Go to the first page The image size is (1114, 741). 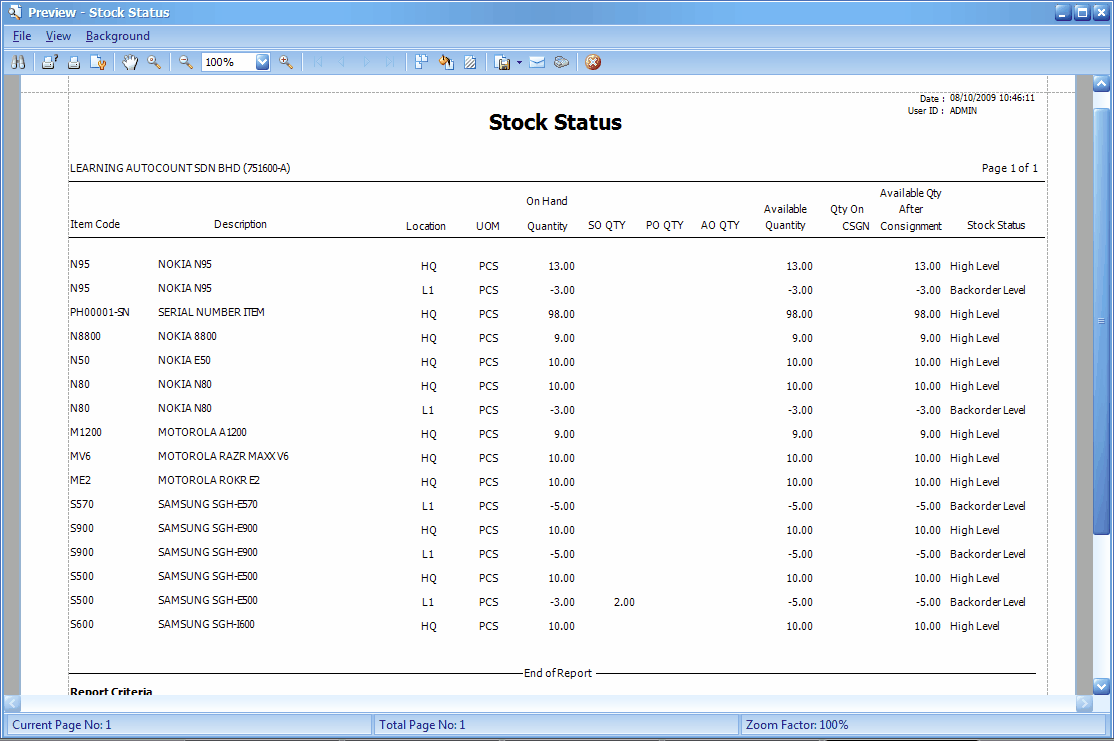tap(318, 63)
